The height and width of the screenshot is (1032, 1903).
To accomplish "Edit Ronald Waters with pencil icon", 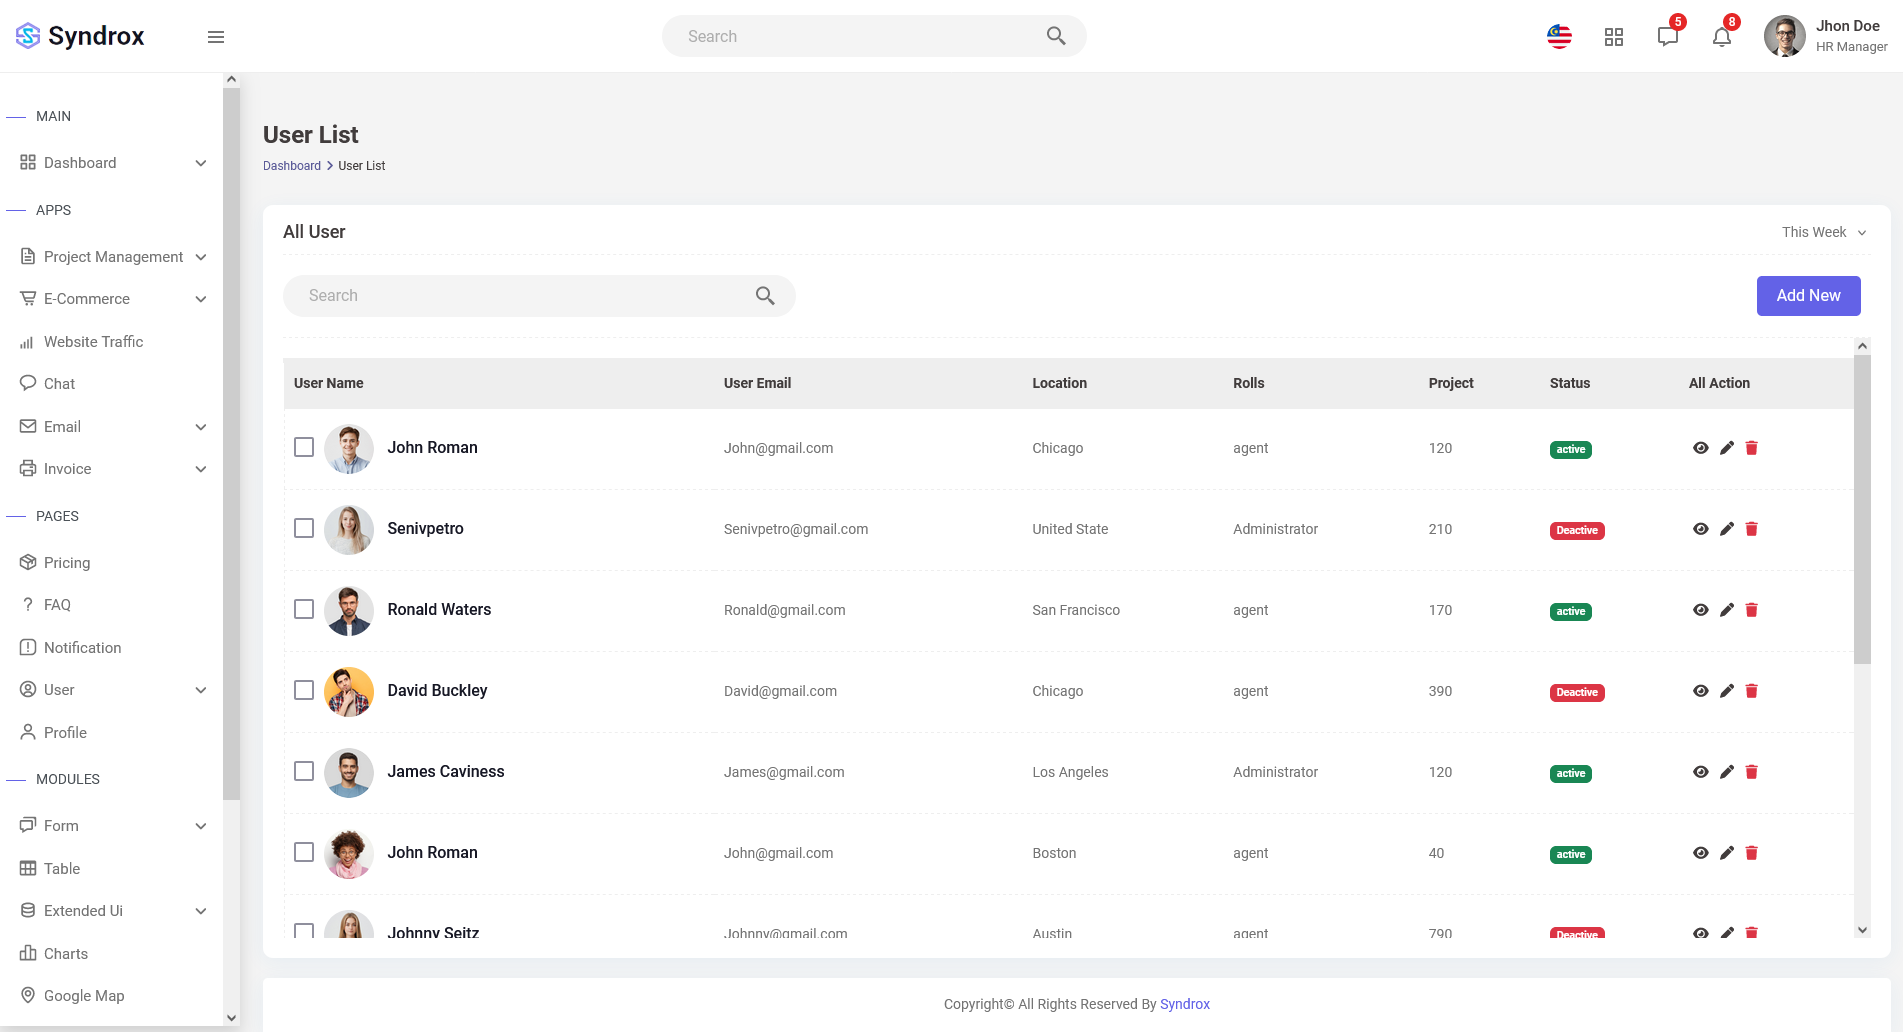I will click(x=1726, y=610).
